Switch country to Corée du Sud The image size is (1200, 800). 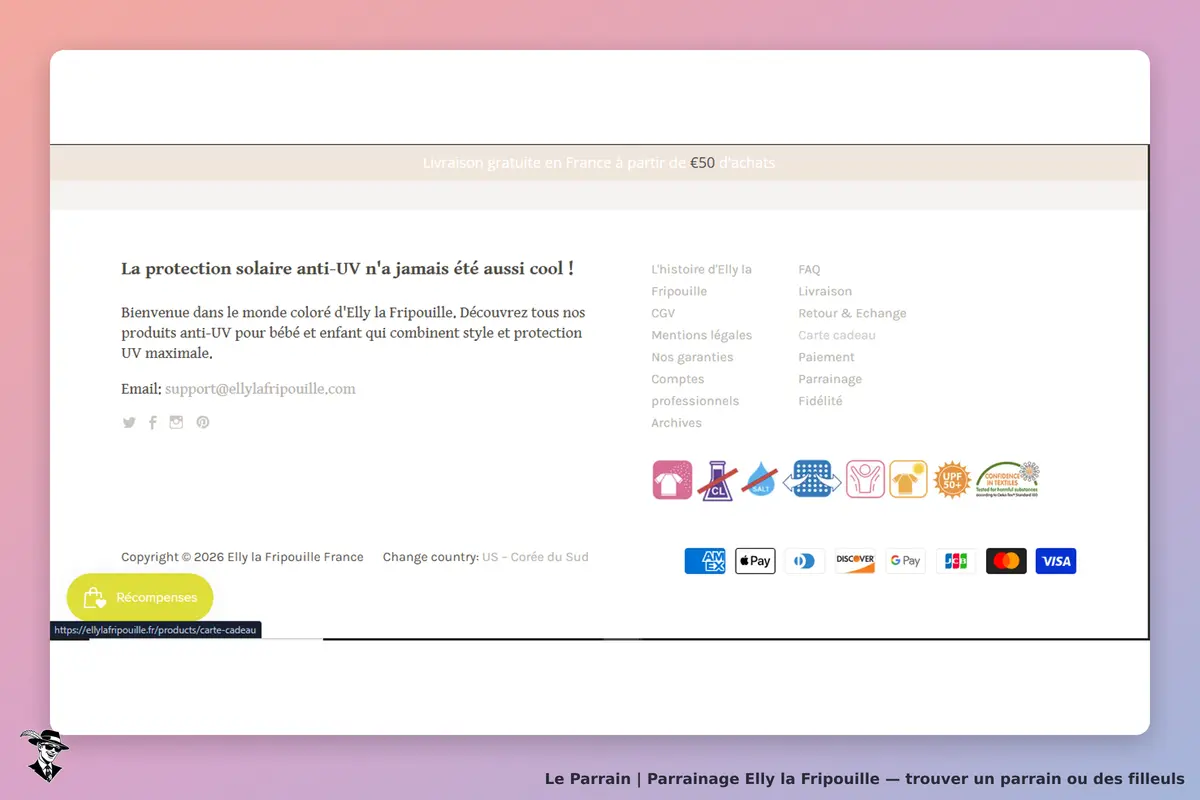550,557
